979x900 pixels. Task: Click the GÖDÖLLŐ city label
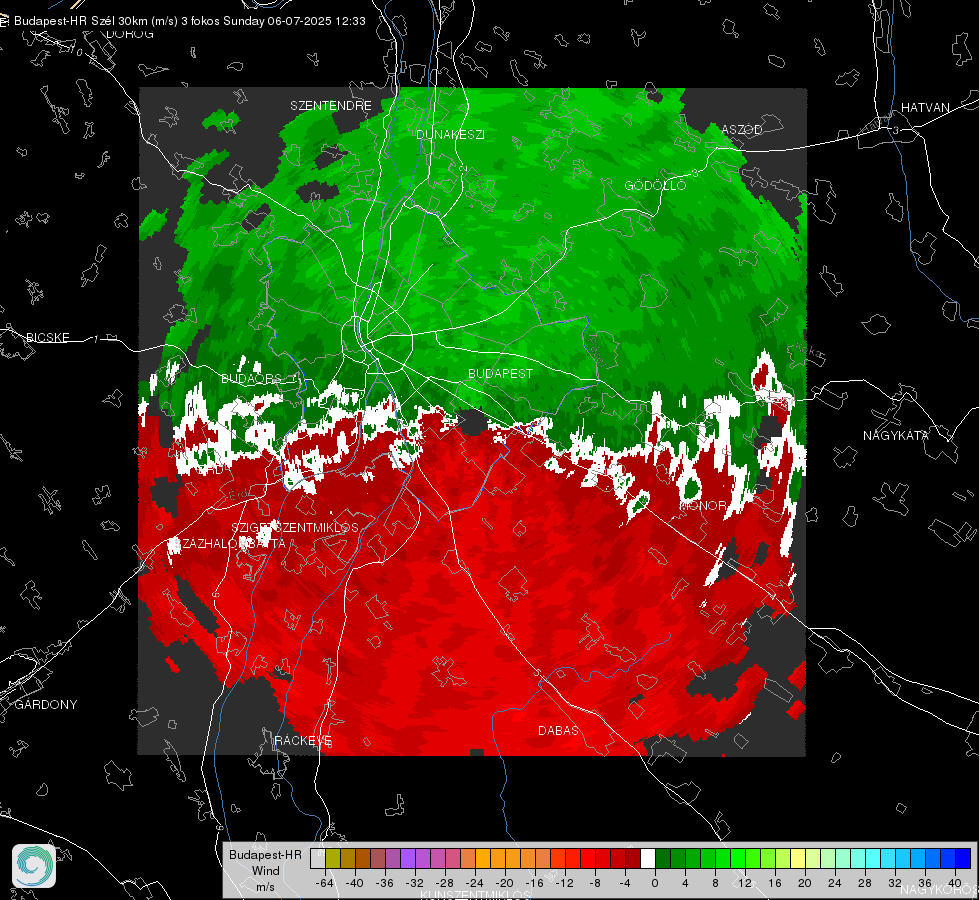tap(655, 185)
